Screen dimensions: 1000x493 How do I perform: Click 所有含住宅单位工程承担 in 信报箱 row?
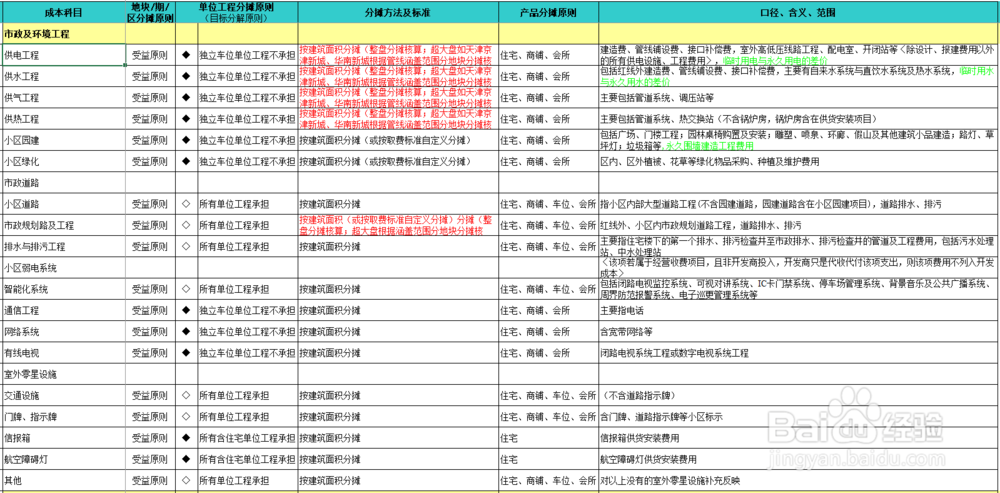pos(247,438)
